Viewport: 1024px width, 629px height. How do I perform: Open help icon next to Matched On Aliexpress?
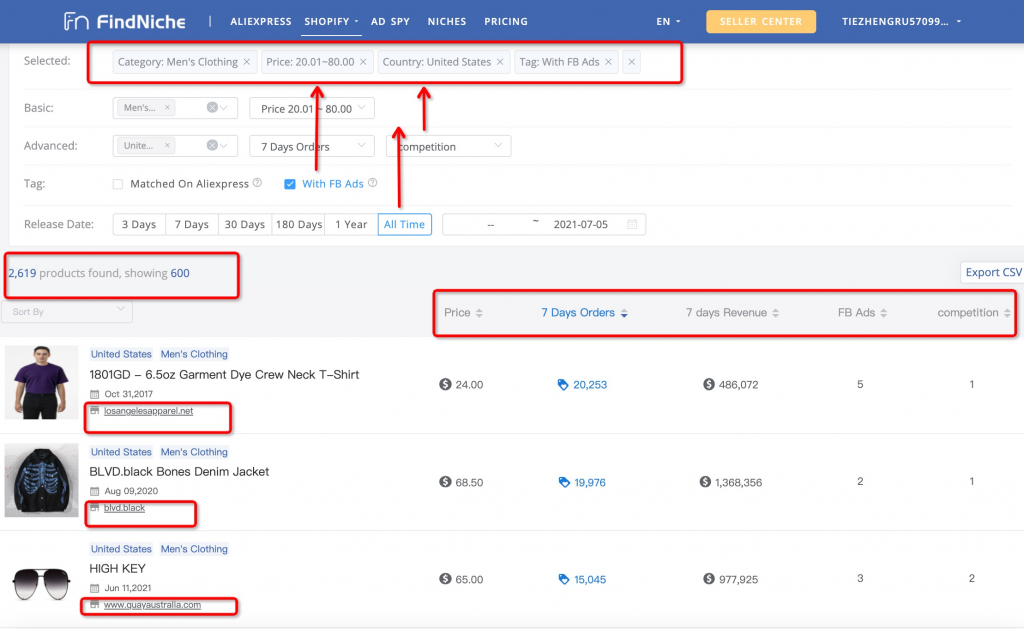[x=257, y=183]
